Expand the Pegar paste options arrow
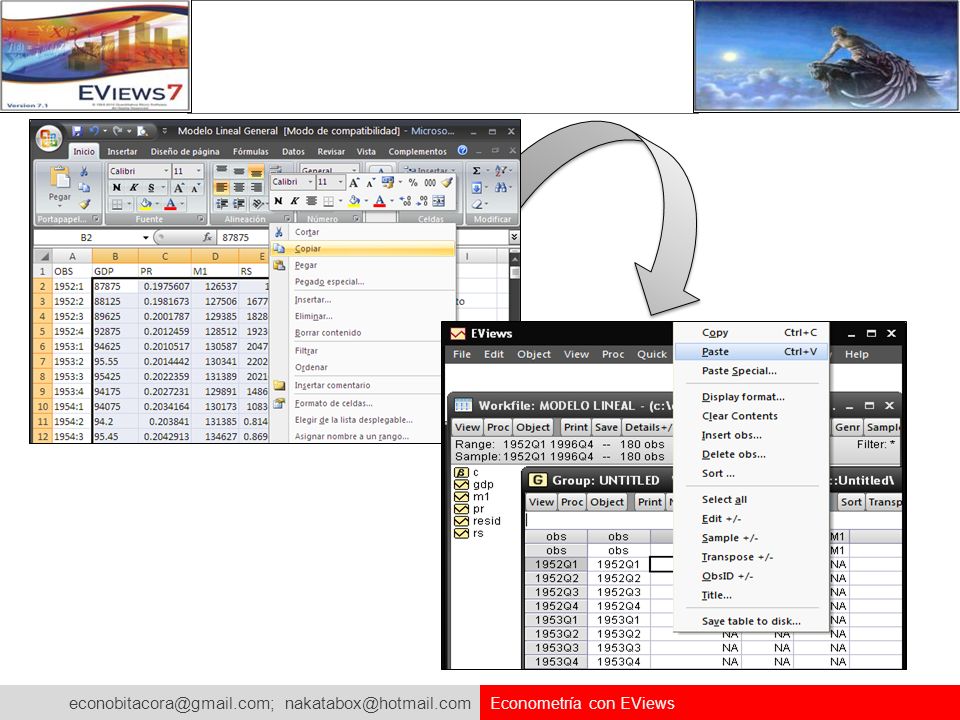This screenshot has width=960, height=720. [x=59, y=205]
